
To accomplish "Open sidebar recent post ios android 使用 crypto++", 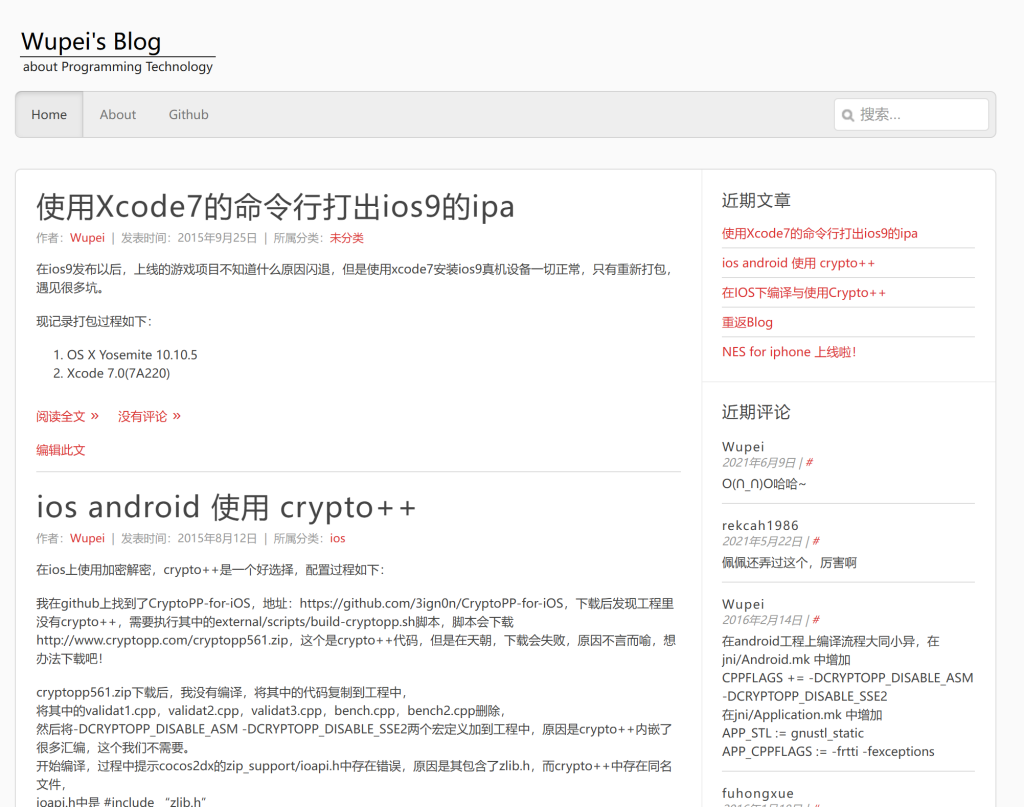I will (798, 263).
